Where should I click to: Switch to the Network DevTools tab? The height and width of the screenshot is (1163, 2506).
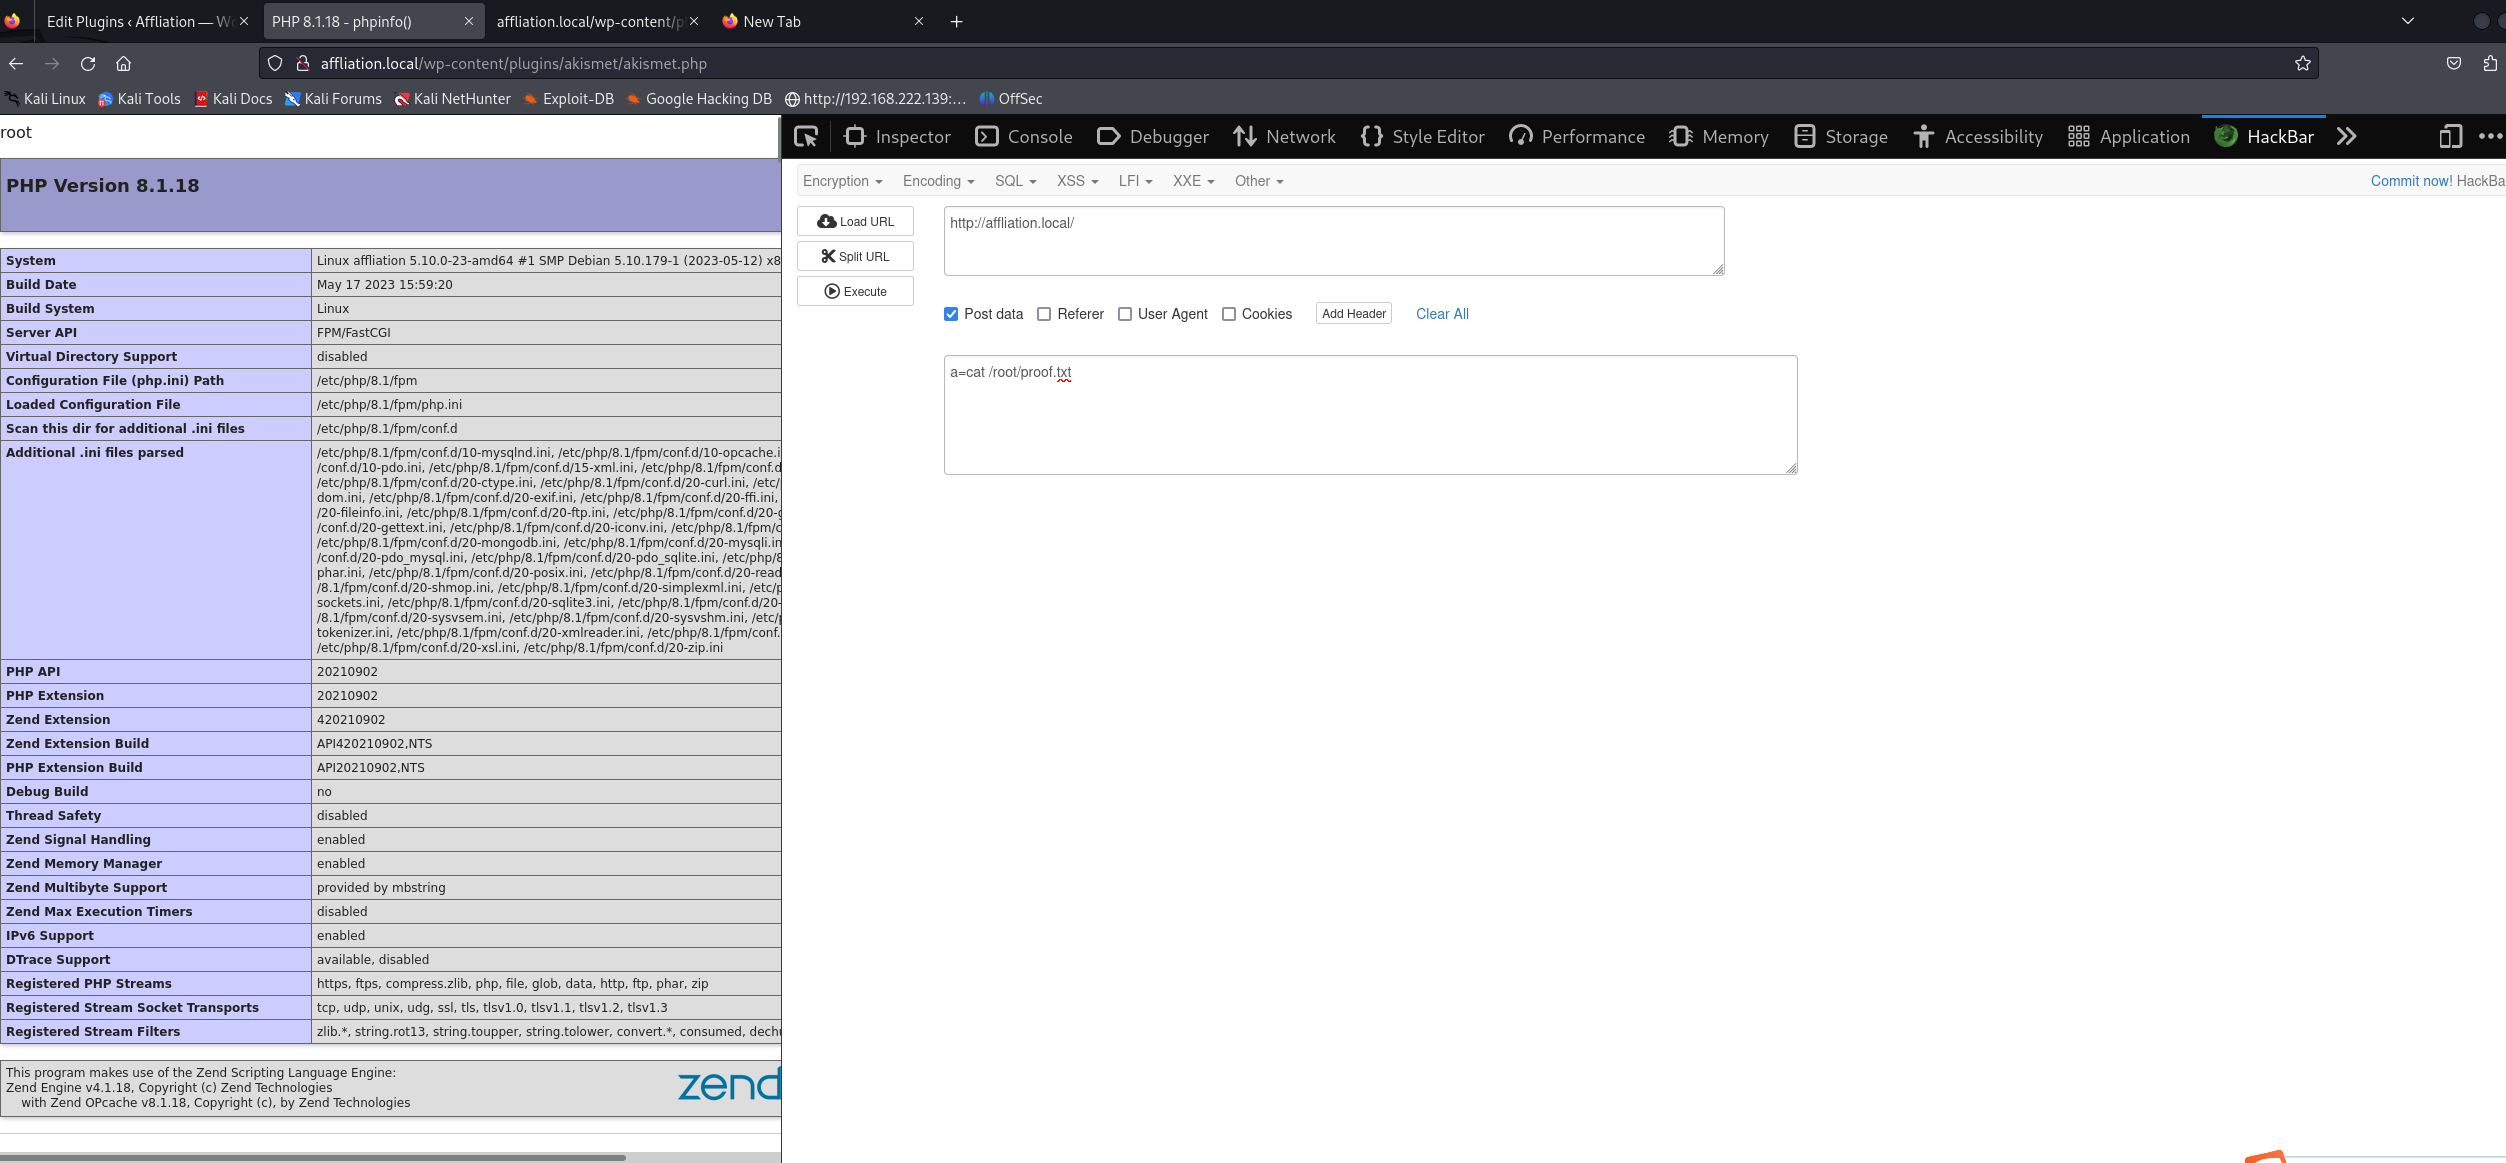[x=1285, y=137]
